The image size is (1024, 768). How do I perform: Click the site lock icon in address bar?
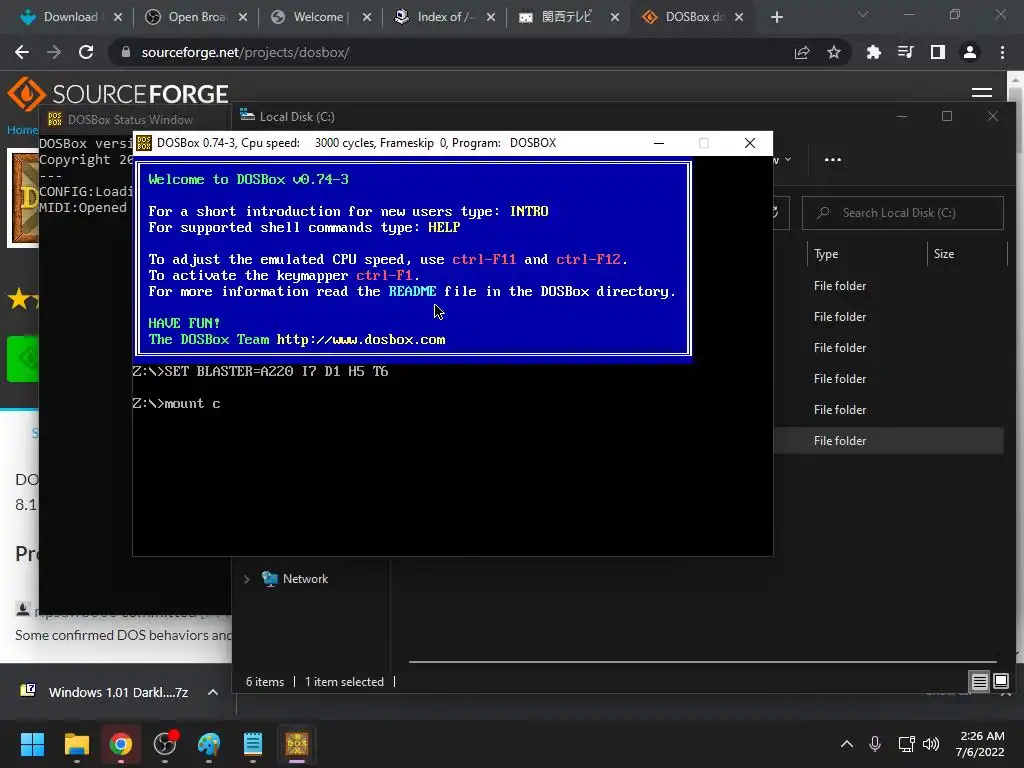tap(126, 52)
